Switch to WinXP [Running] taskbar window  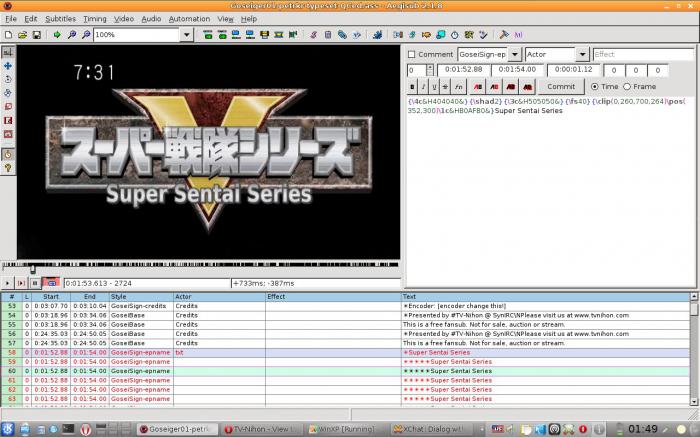[347, 429]
